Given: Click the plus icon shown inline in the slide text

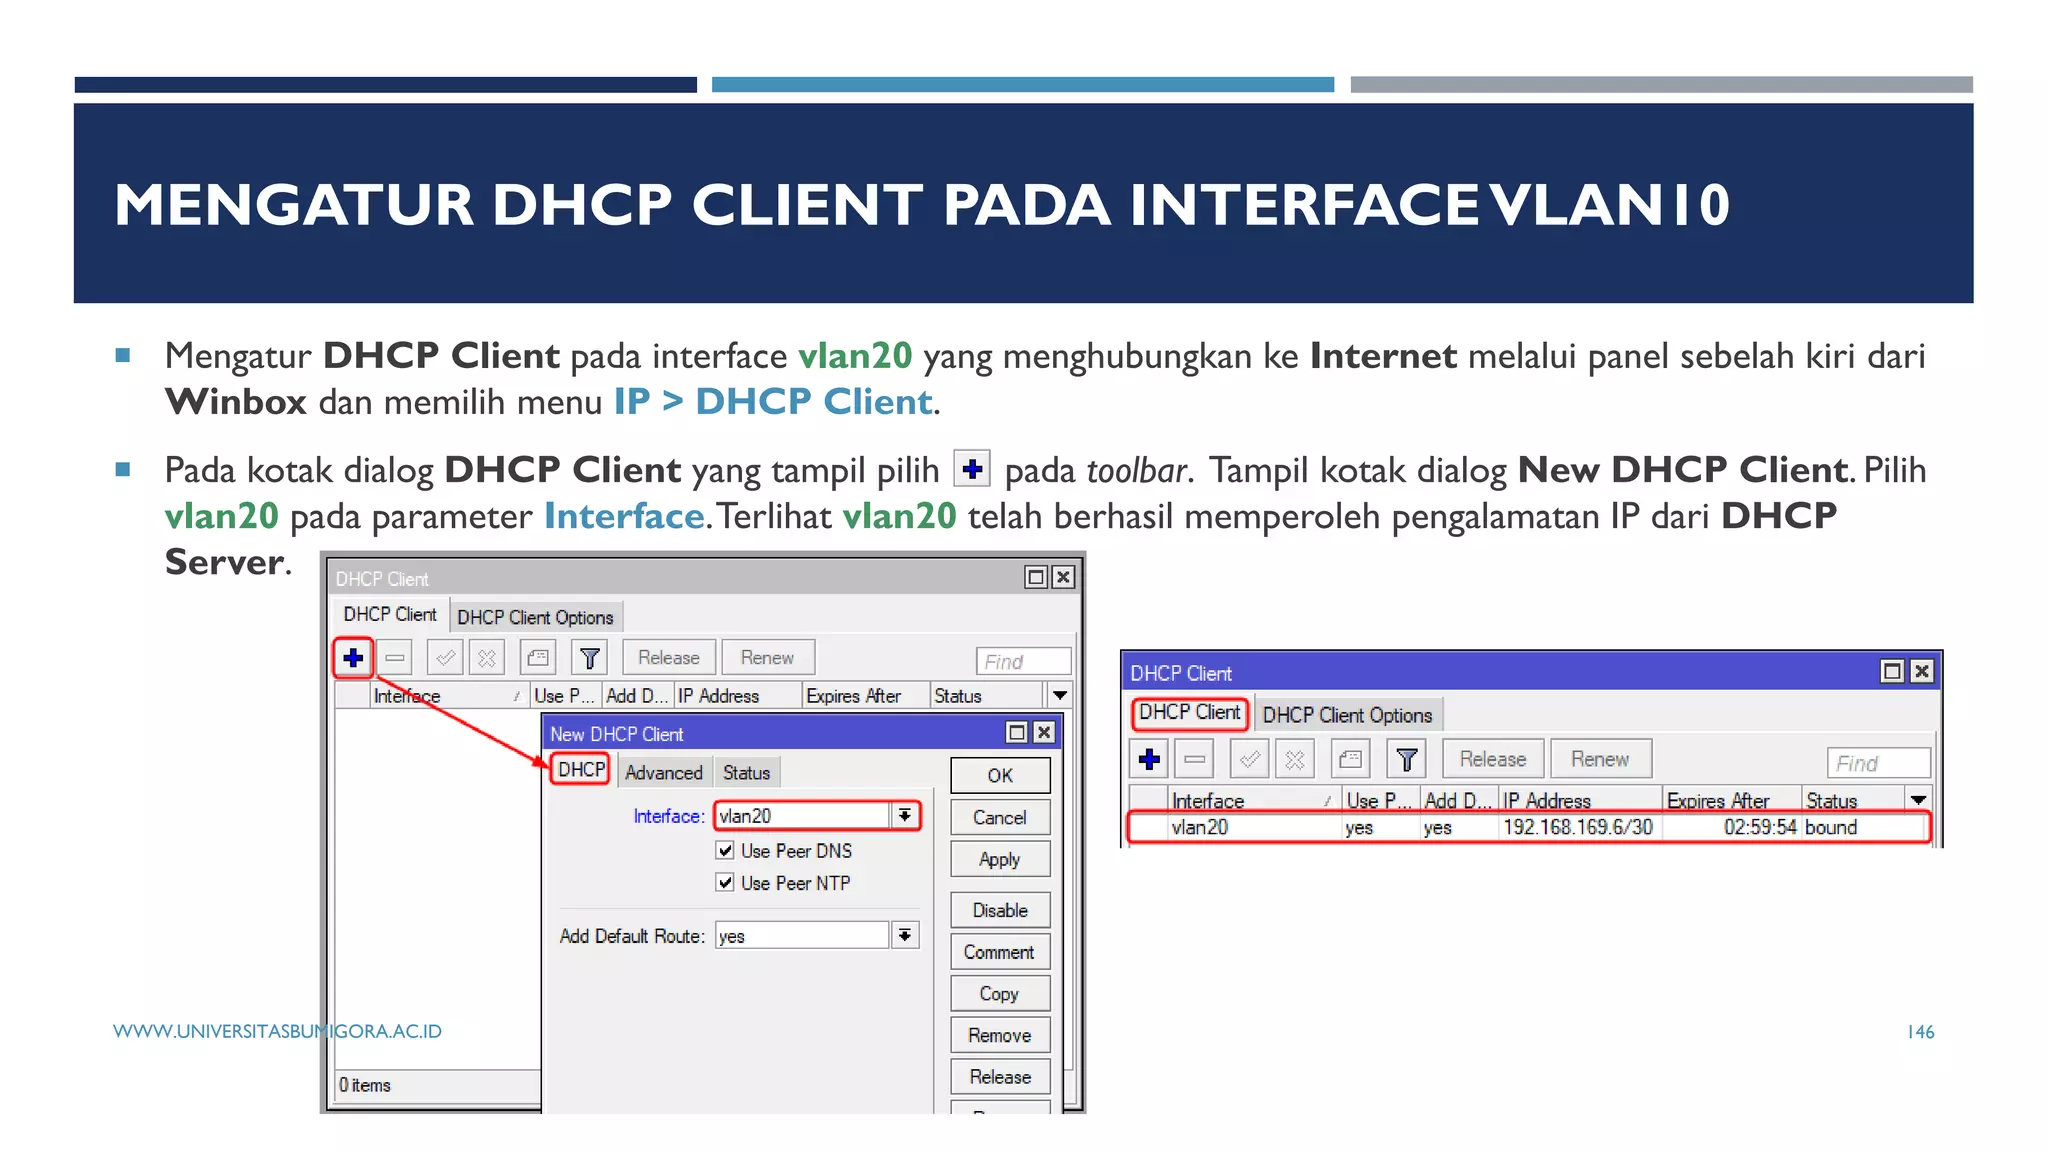Looking at the screenshot, I should pos(972,468).
